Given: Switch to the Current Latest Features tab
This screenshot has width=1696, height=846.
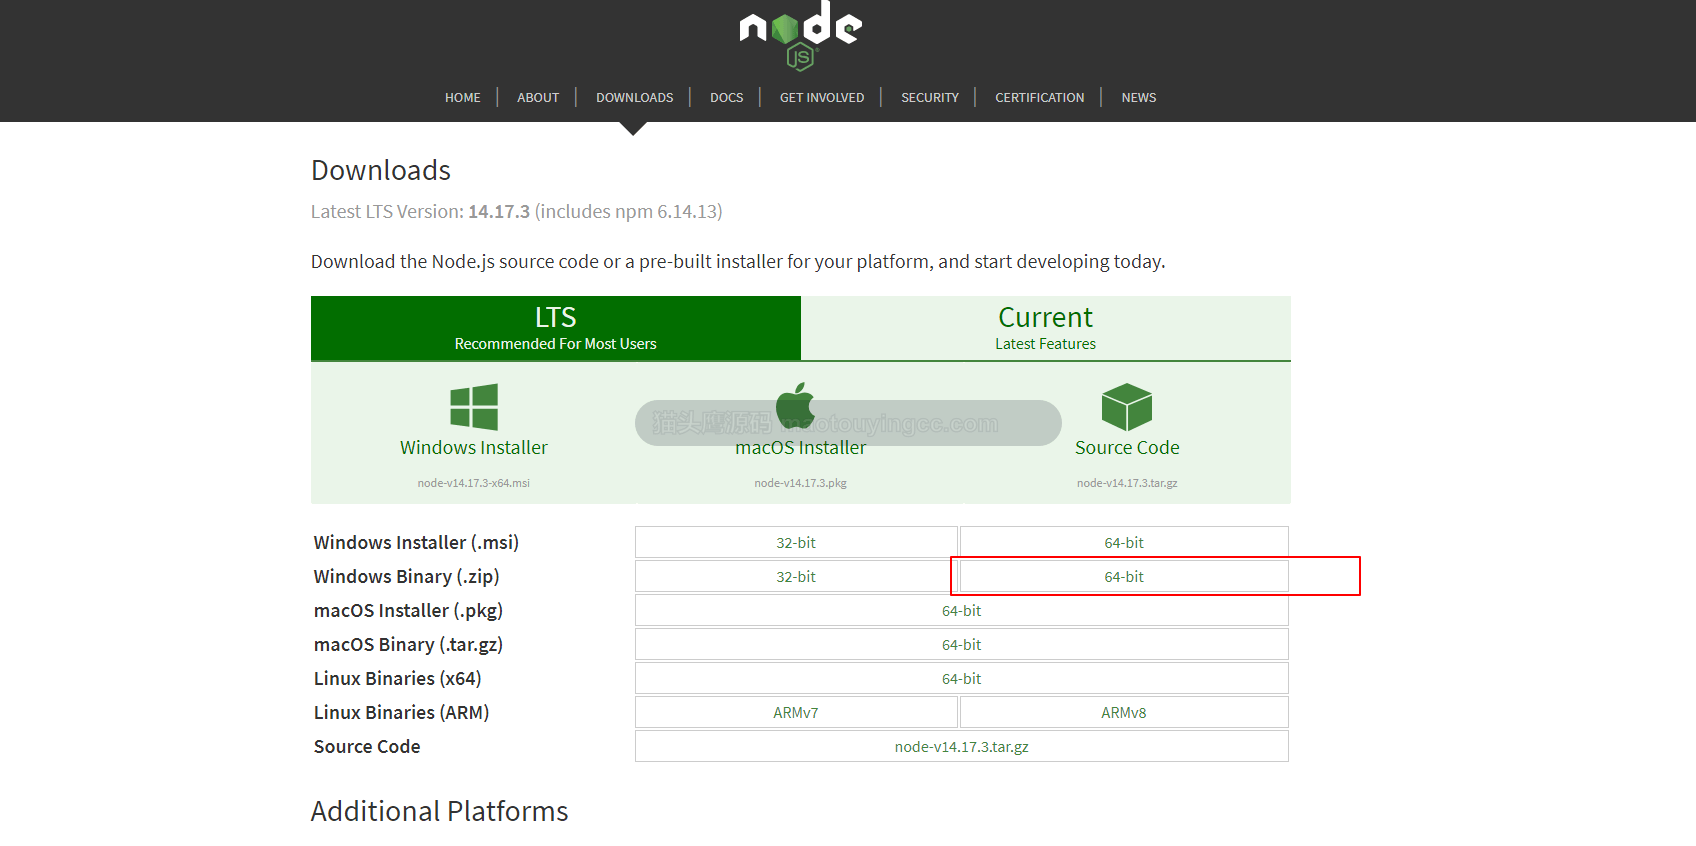Looking at the screenshot, I should 1046,328.
